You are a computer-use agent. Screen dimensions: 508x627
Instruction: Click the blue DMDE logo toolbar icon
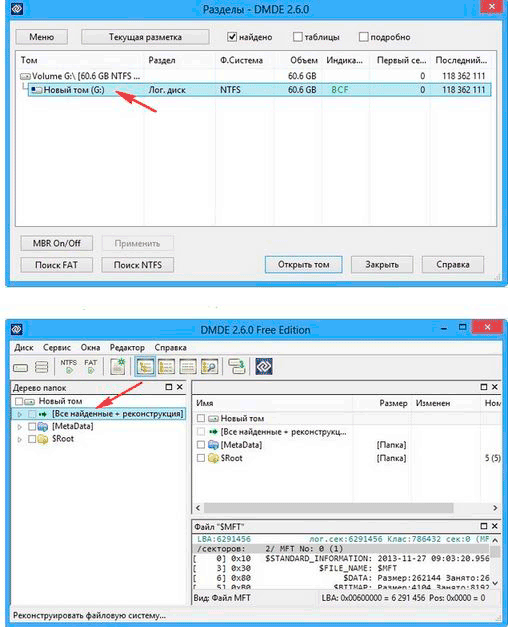click(264, 366)
